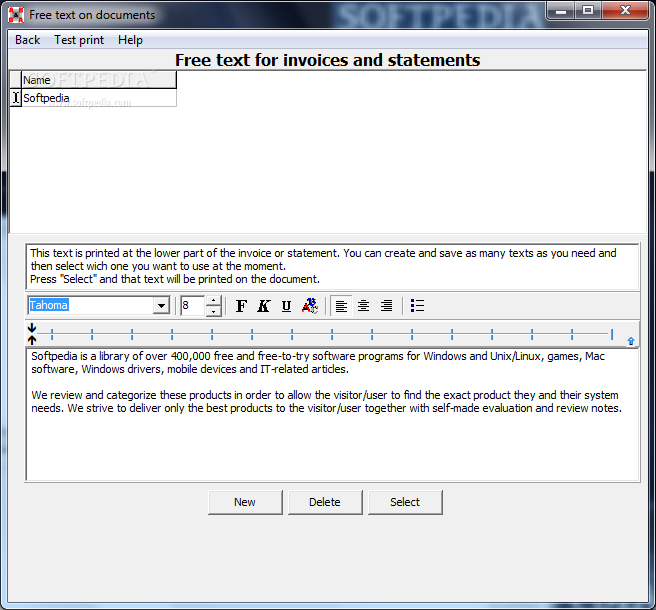656x610 pixels.
Task: Minimize the Free text on documents window
Action: [x=561, y=10]
